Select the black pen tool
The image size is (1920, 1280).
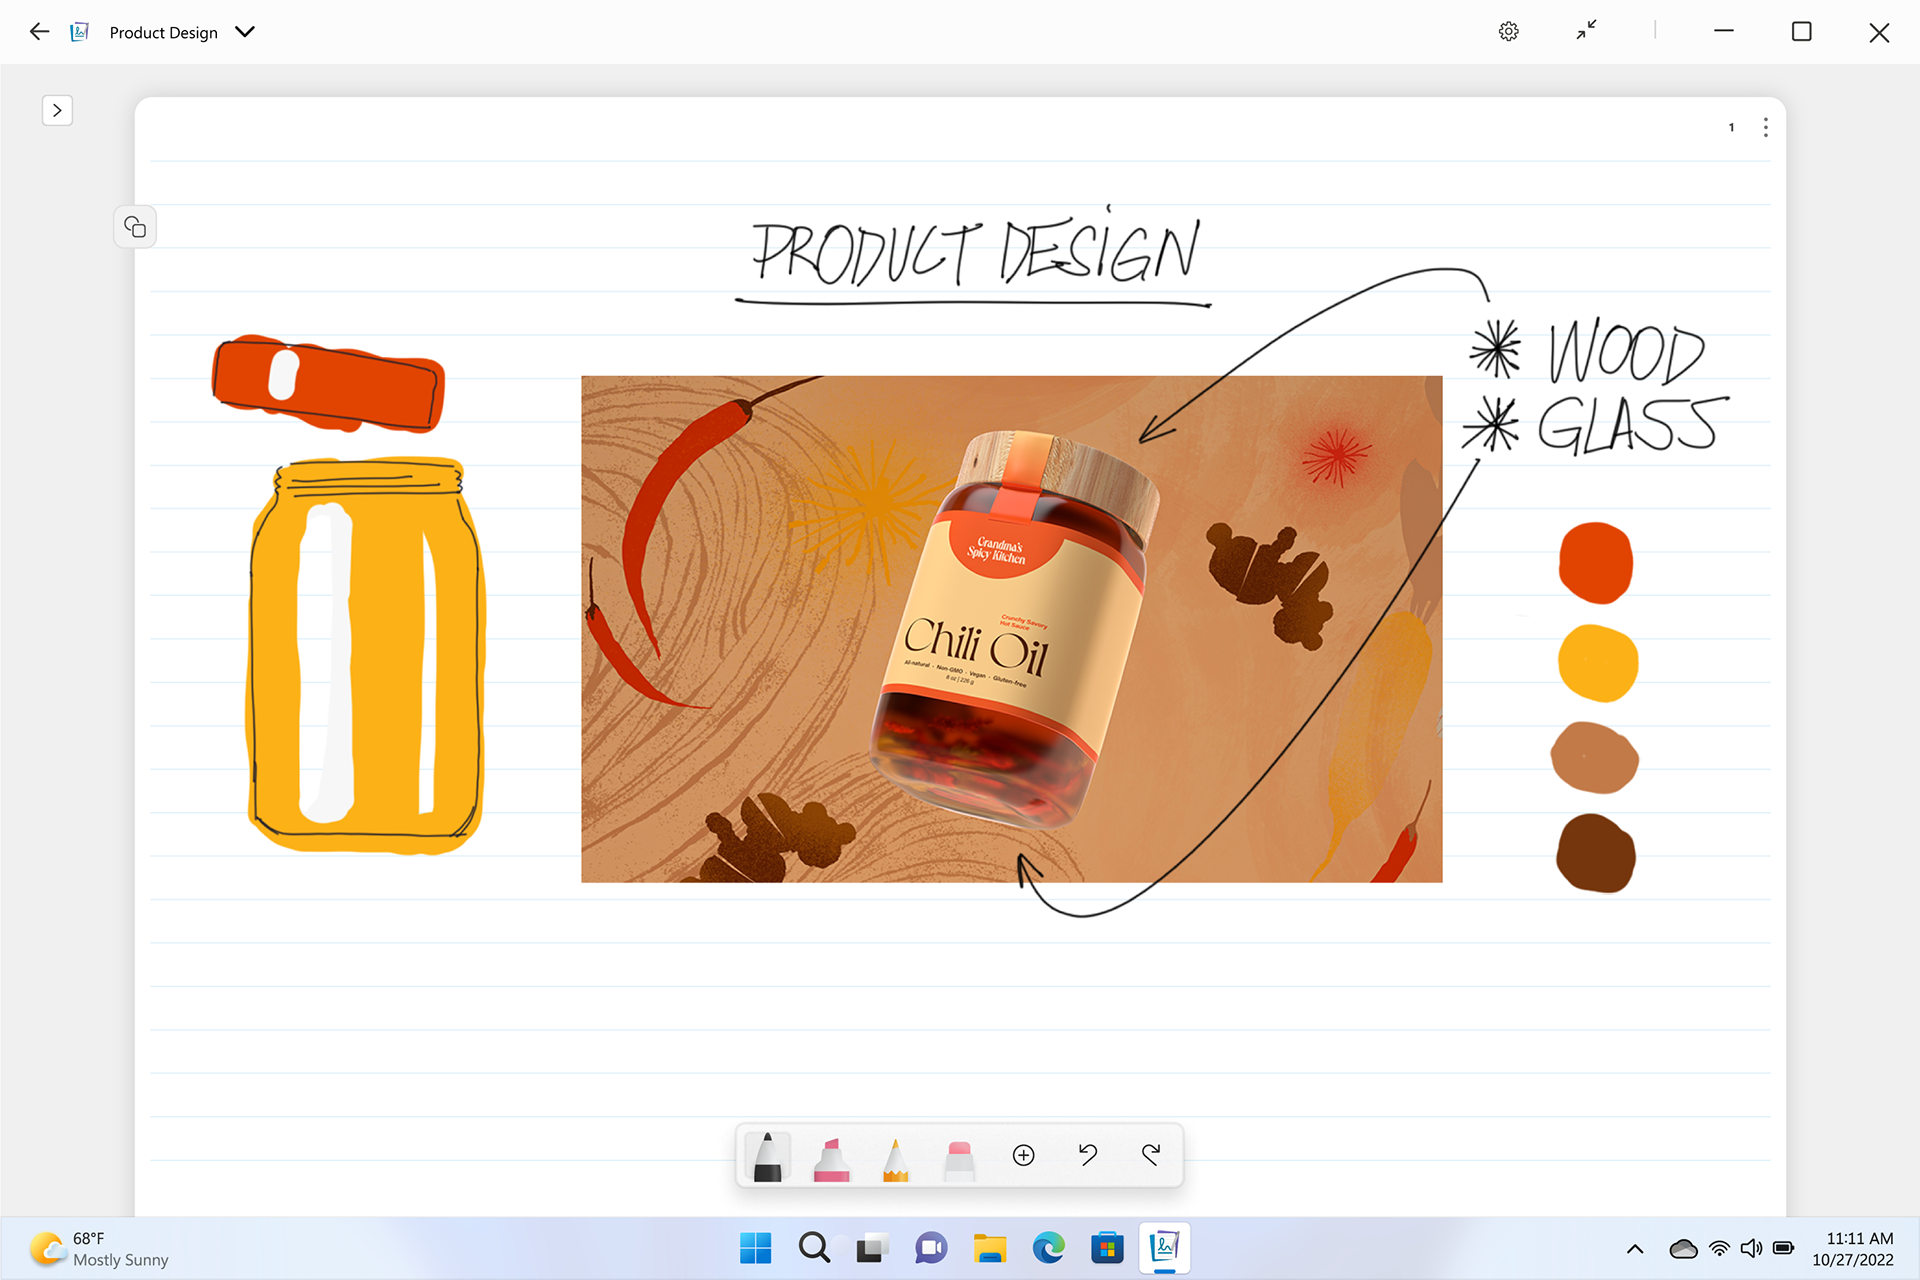pos(767,1156)
